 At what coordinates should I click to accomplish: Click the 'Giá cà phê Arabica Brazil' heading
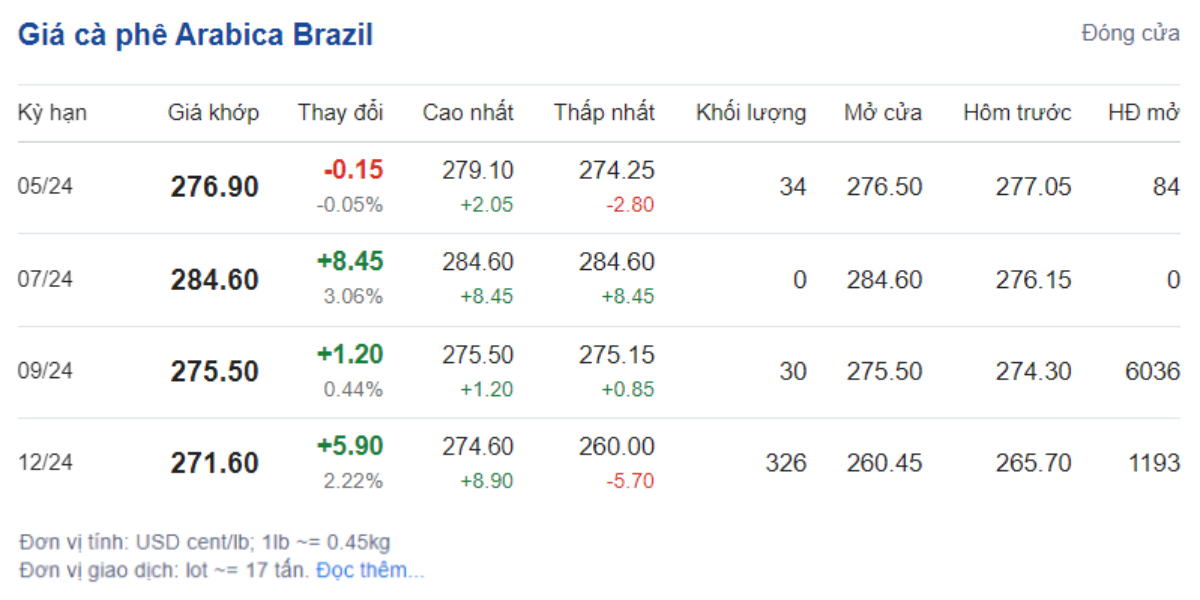(195, 35)
